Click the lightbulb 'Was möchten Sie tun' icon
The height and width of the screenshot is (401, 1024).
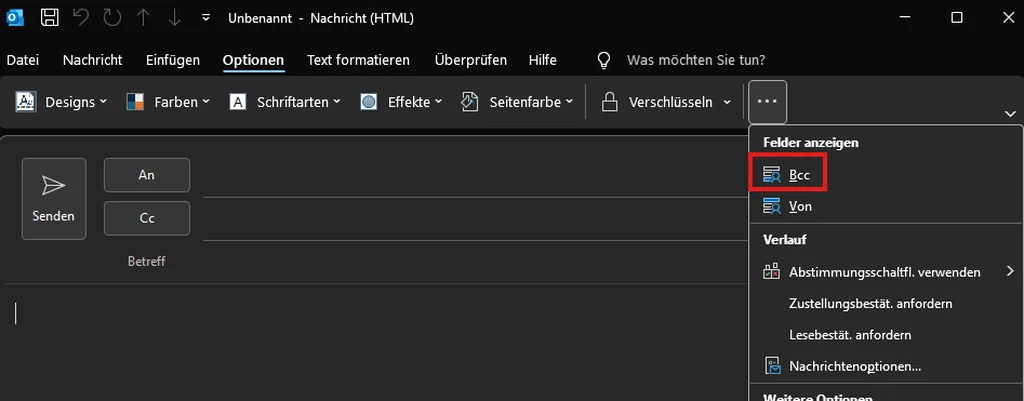604,60
